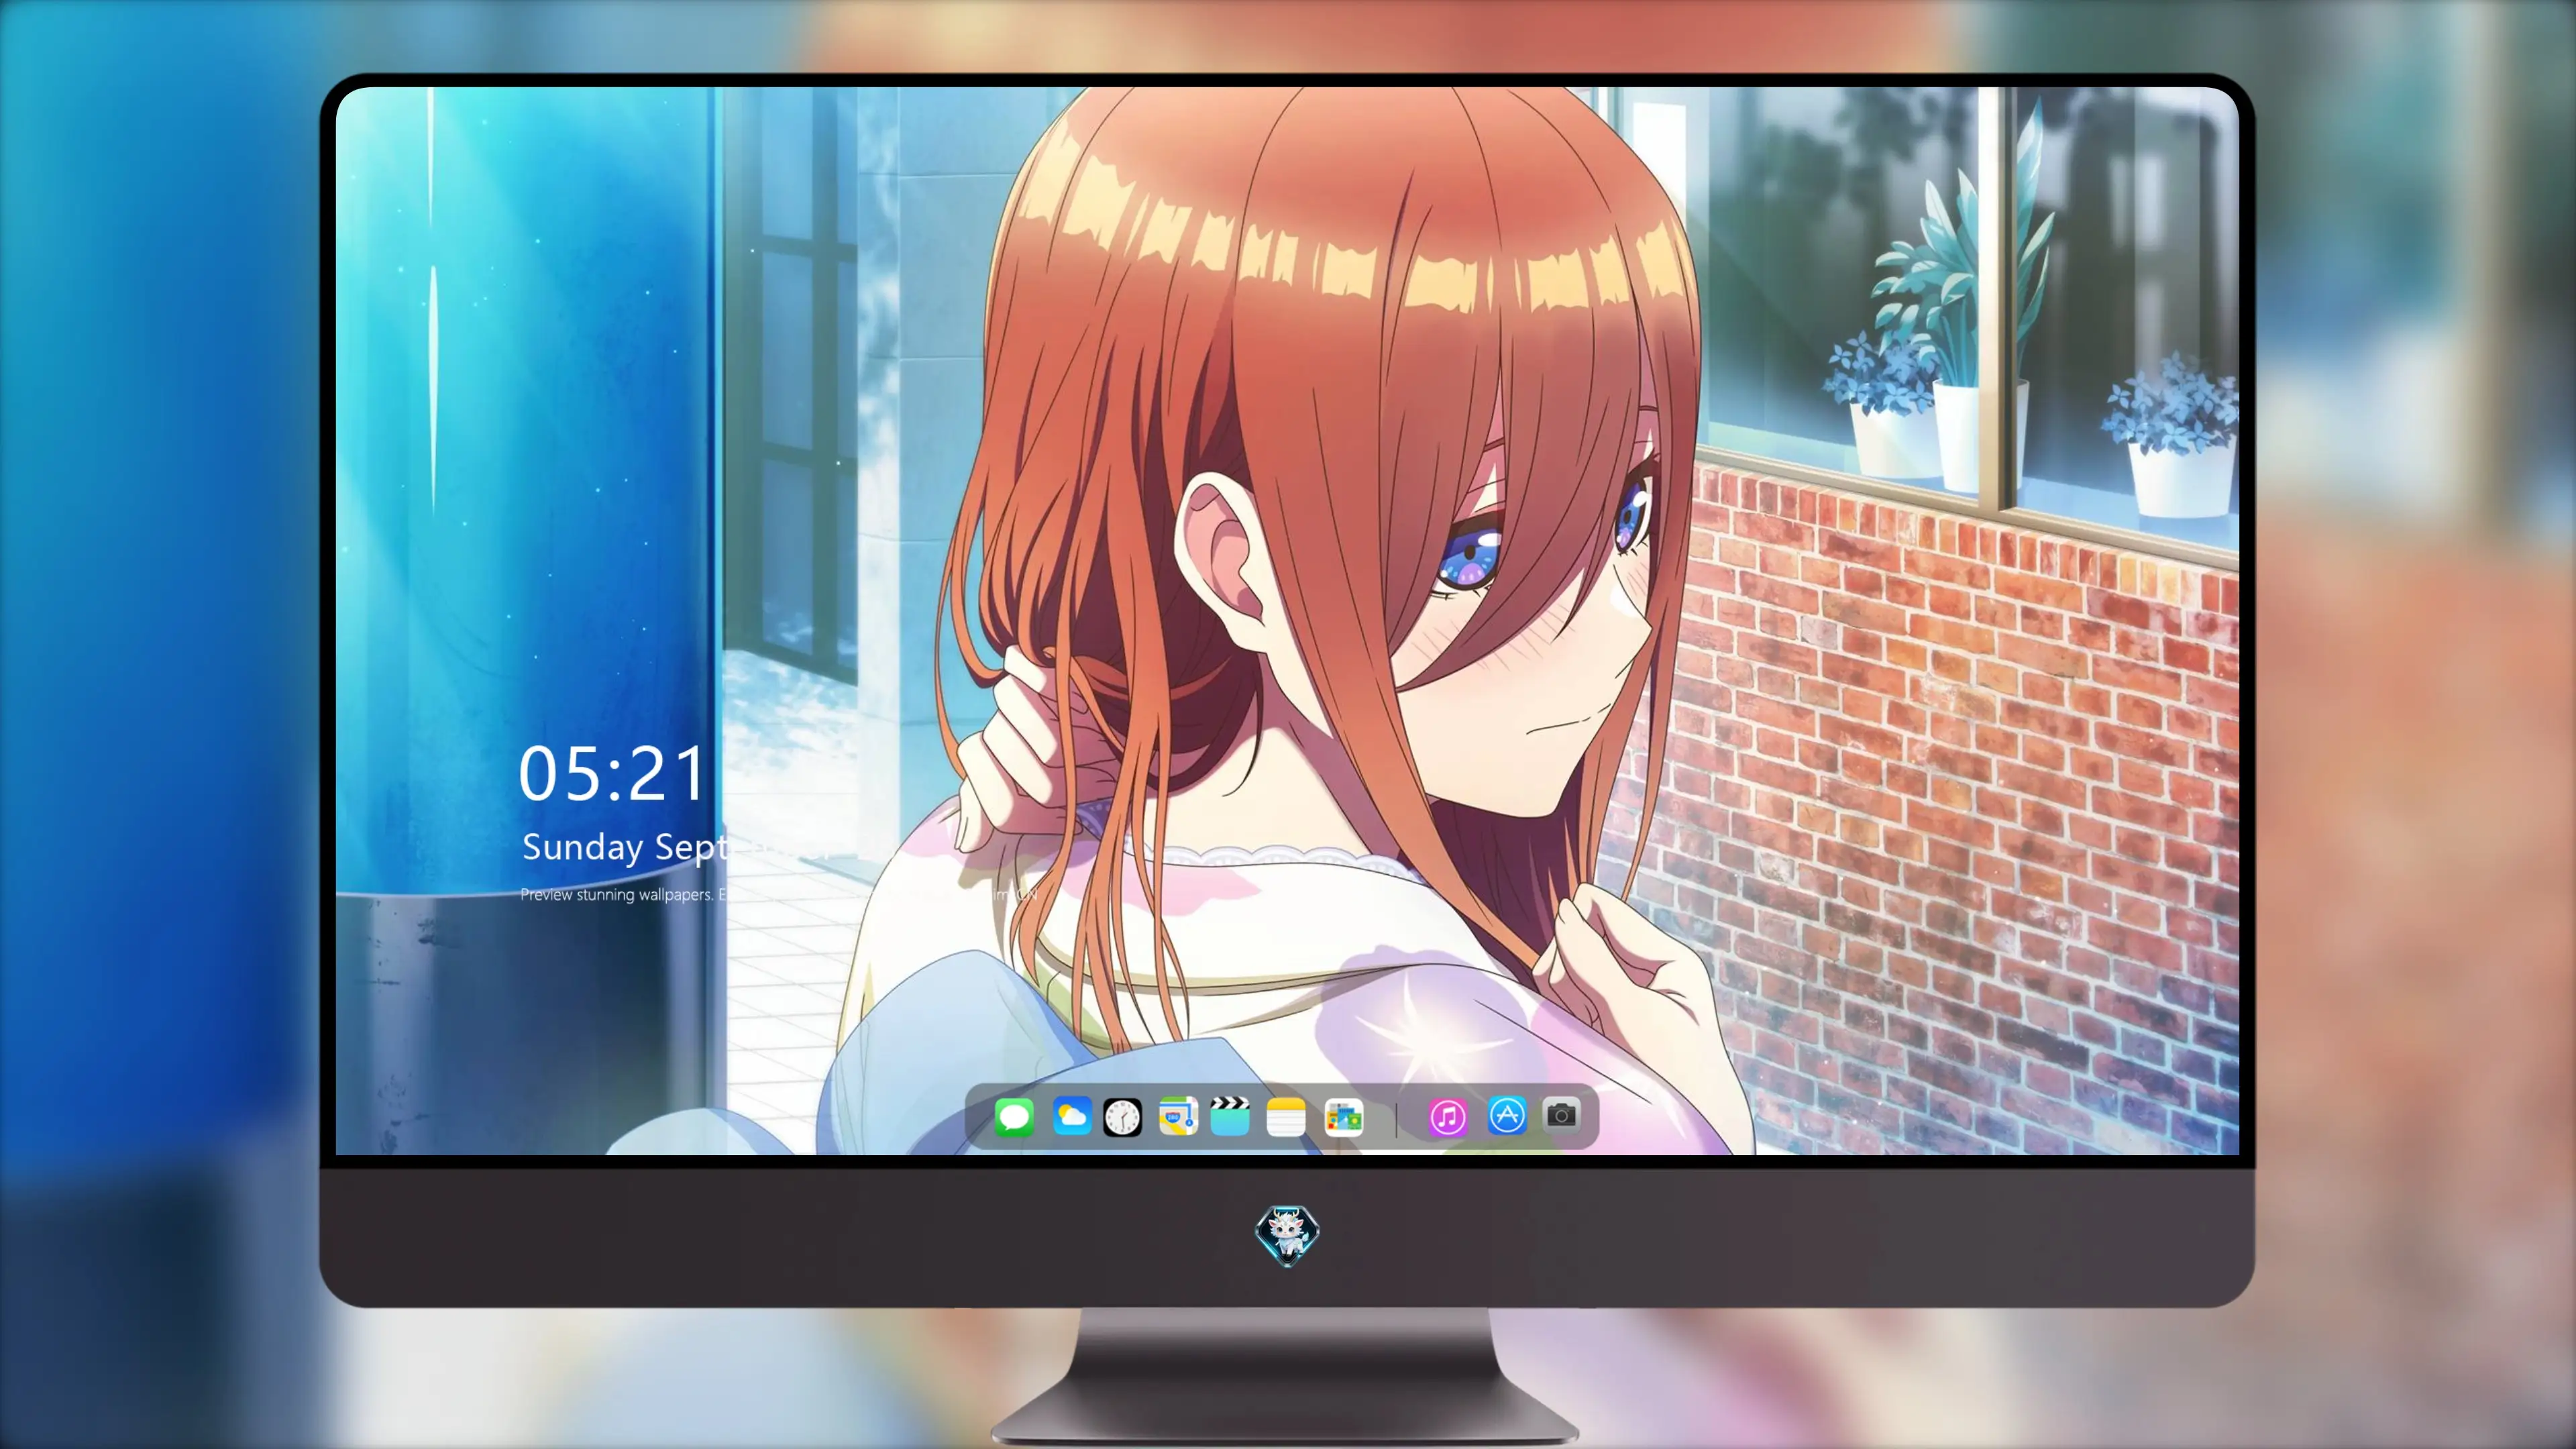Click the dragon logo on monitor chin
Image resolution: width=2576 pixels, height=1449 pixels.
tap(1287, 1236)
